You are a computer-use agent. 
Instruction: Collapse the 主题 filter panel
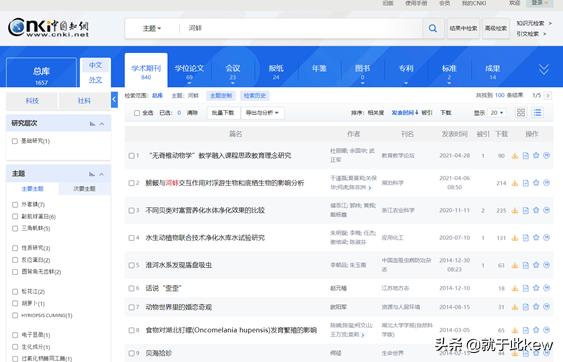[x=102, y=174]
